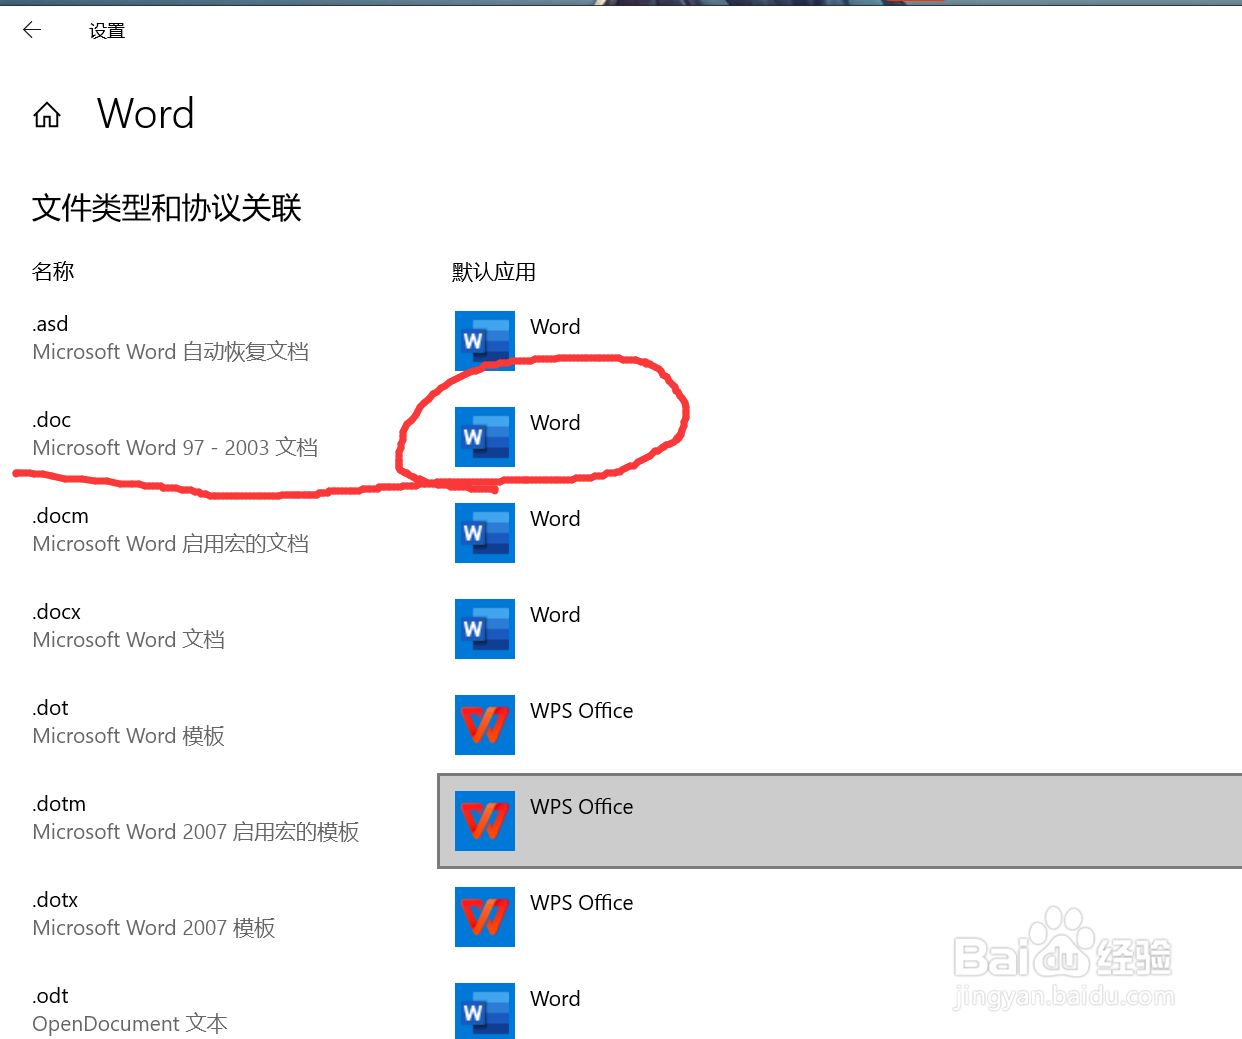Viewport: 1242px width, 1039px height.
Task: Go back with the arrow button
Action: pos(32,30)
